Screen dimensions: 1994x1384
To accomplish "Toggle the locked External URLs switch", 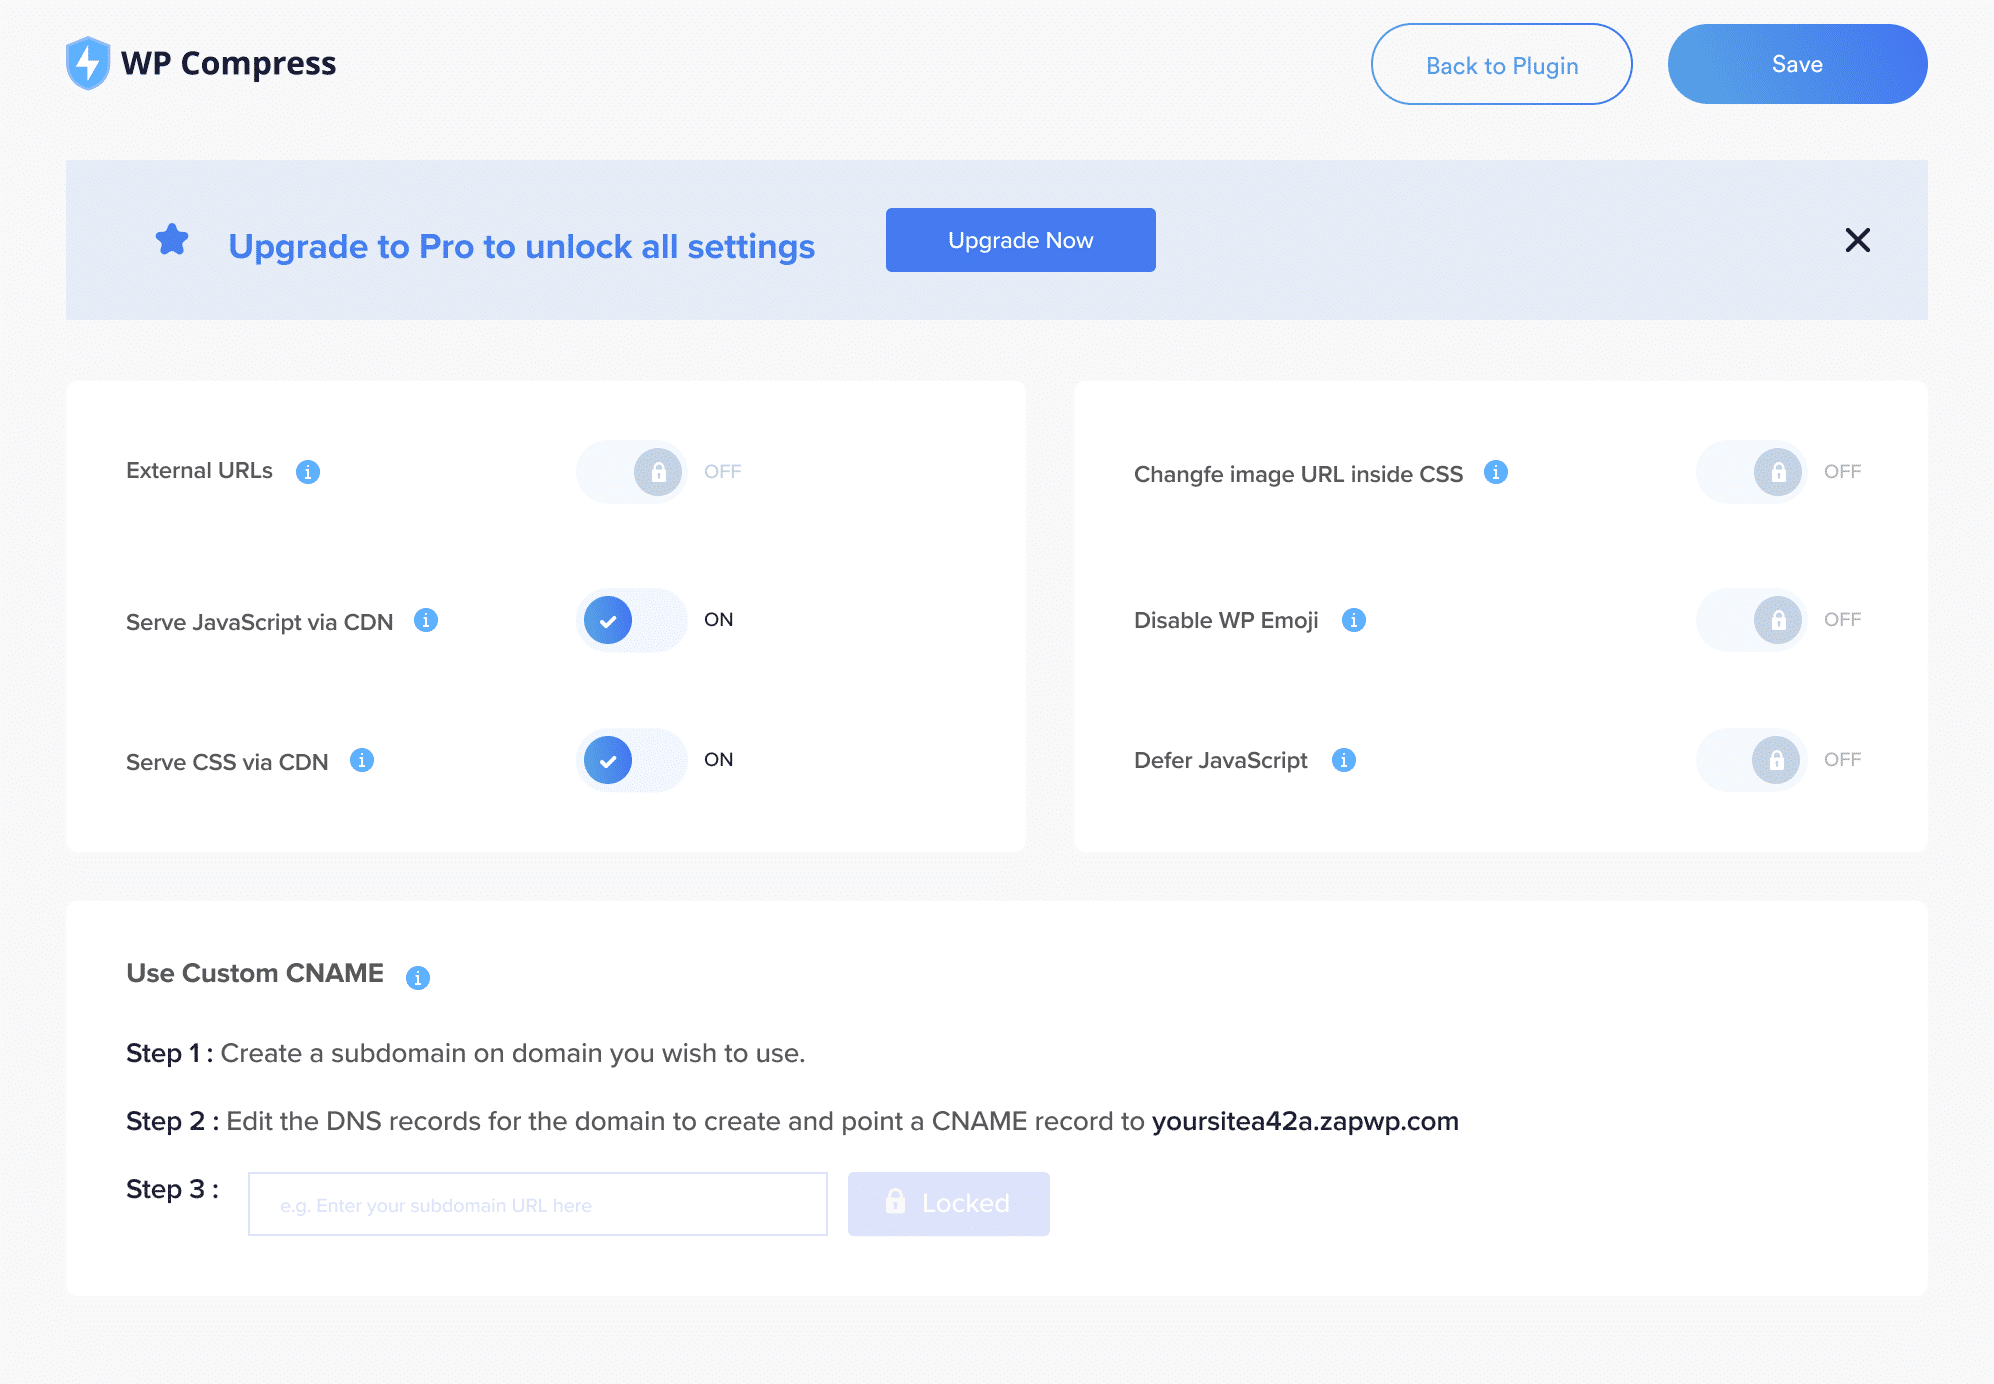I will coord(631,472).
